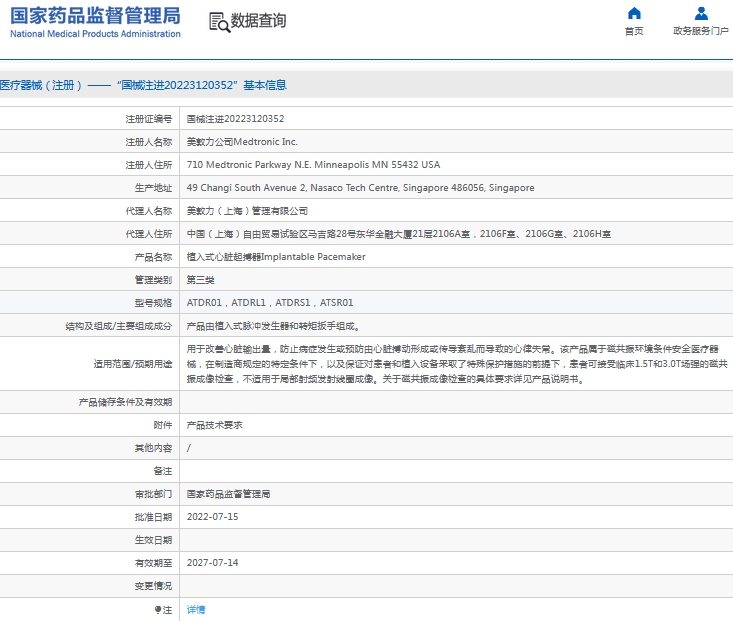Click the 医疗器械（注册）基本信息 title bar
Screen dimensions: 733x621
(x=144, y=85)
